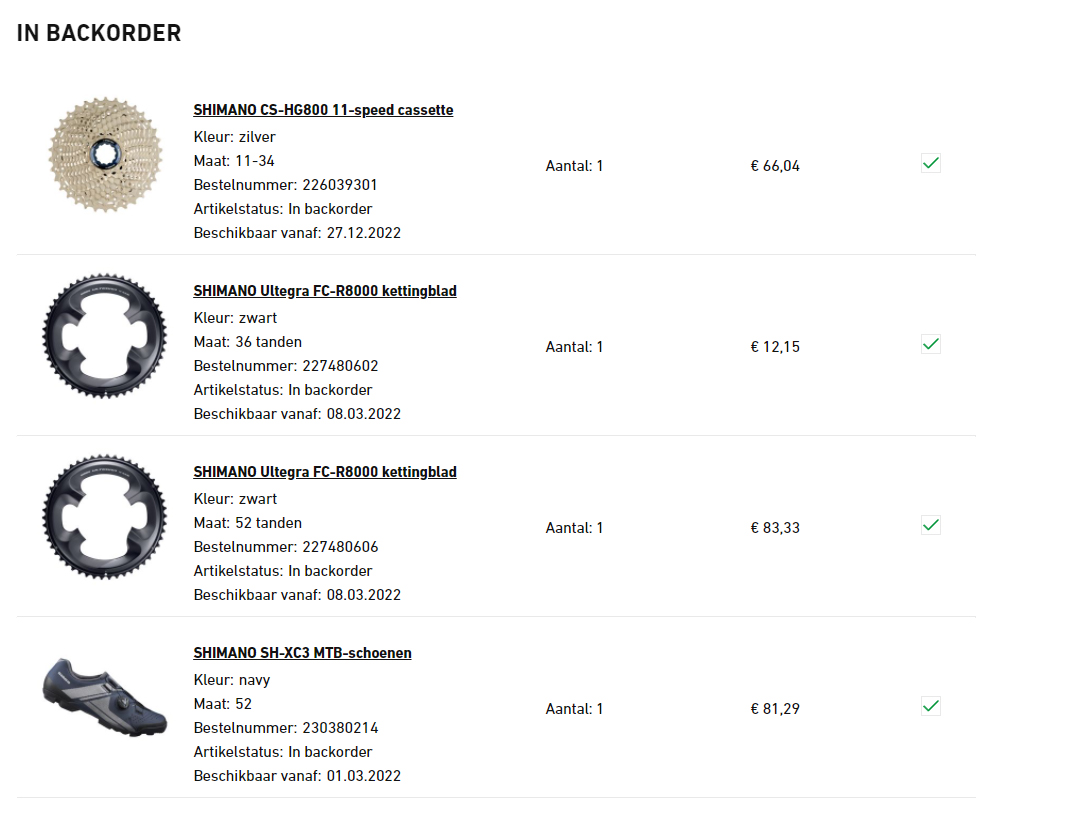
Task: Click the € 83,33 price
Action: click(775, 528)
